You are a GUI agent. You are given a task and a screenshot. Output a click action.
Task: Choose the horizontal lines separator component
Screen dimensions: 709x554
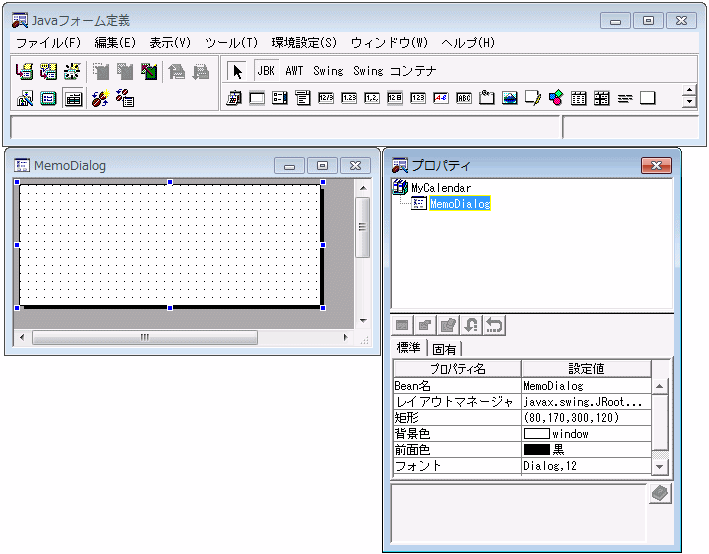point(625,98)
